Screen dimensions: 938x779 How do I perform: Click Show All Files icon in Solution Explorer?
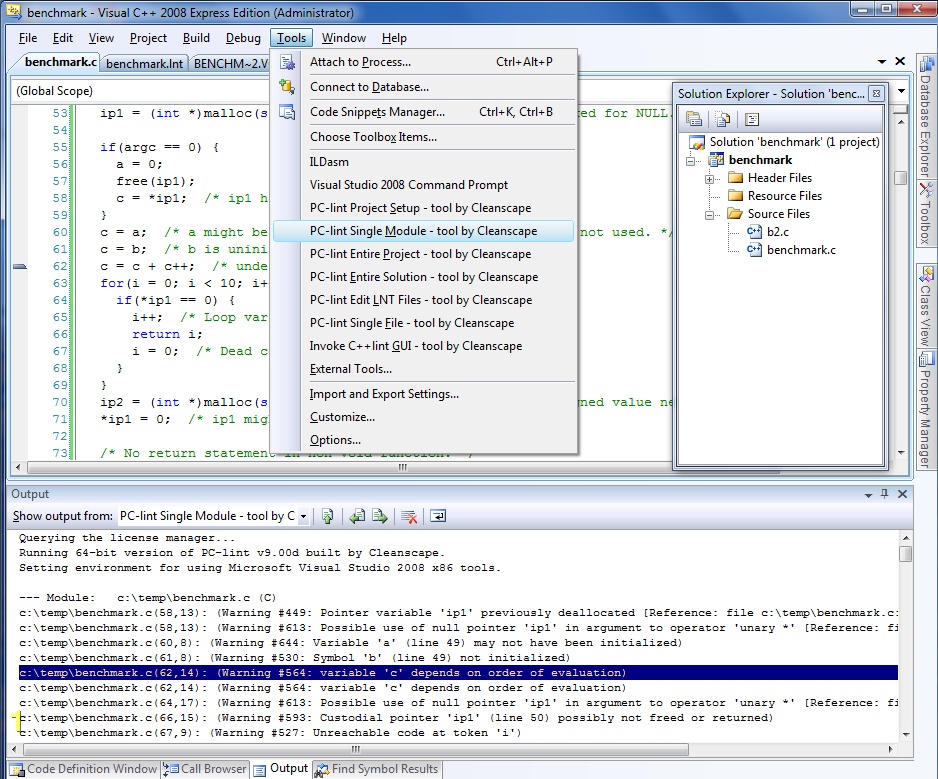click(723, 119)
